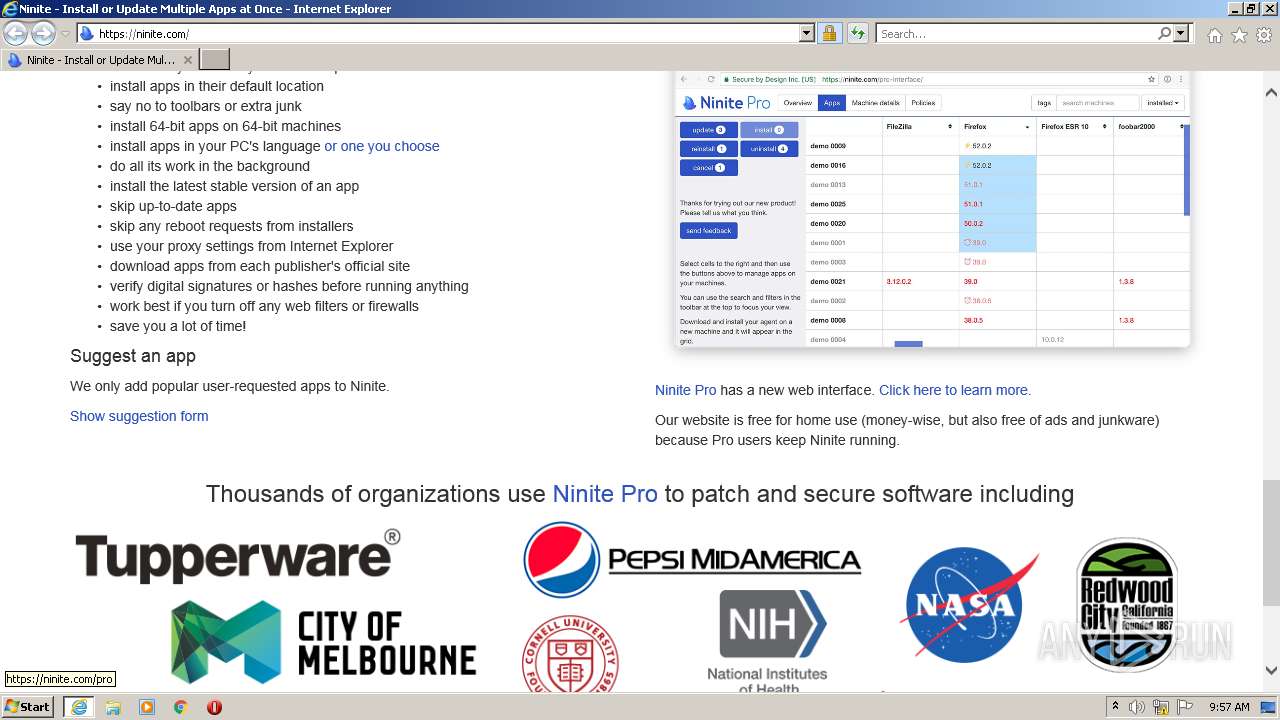This screenshot has width=1280, height=720.
Task: Click the browser Forward arrow button
Action: click(x=43, y=33)
